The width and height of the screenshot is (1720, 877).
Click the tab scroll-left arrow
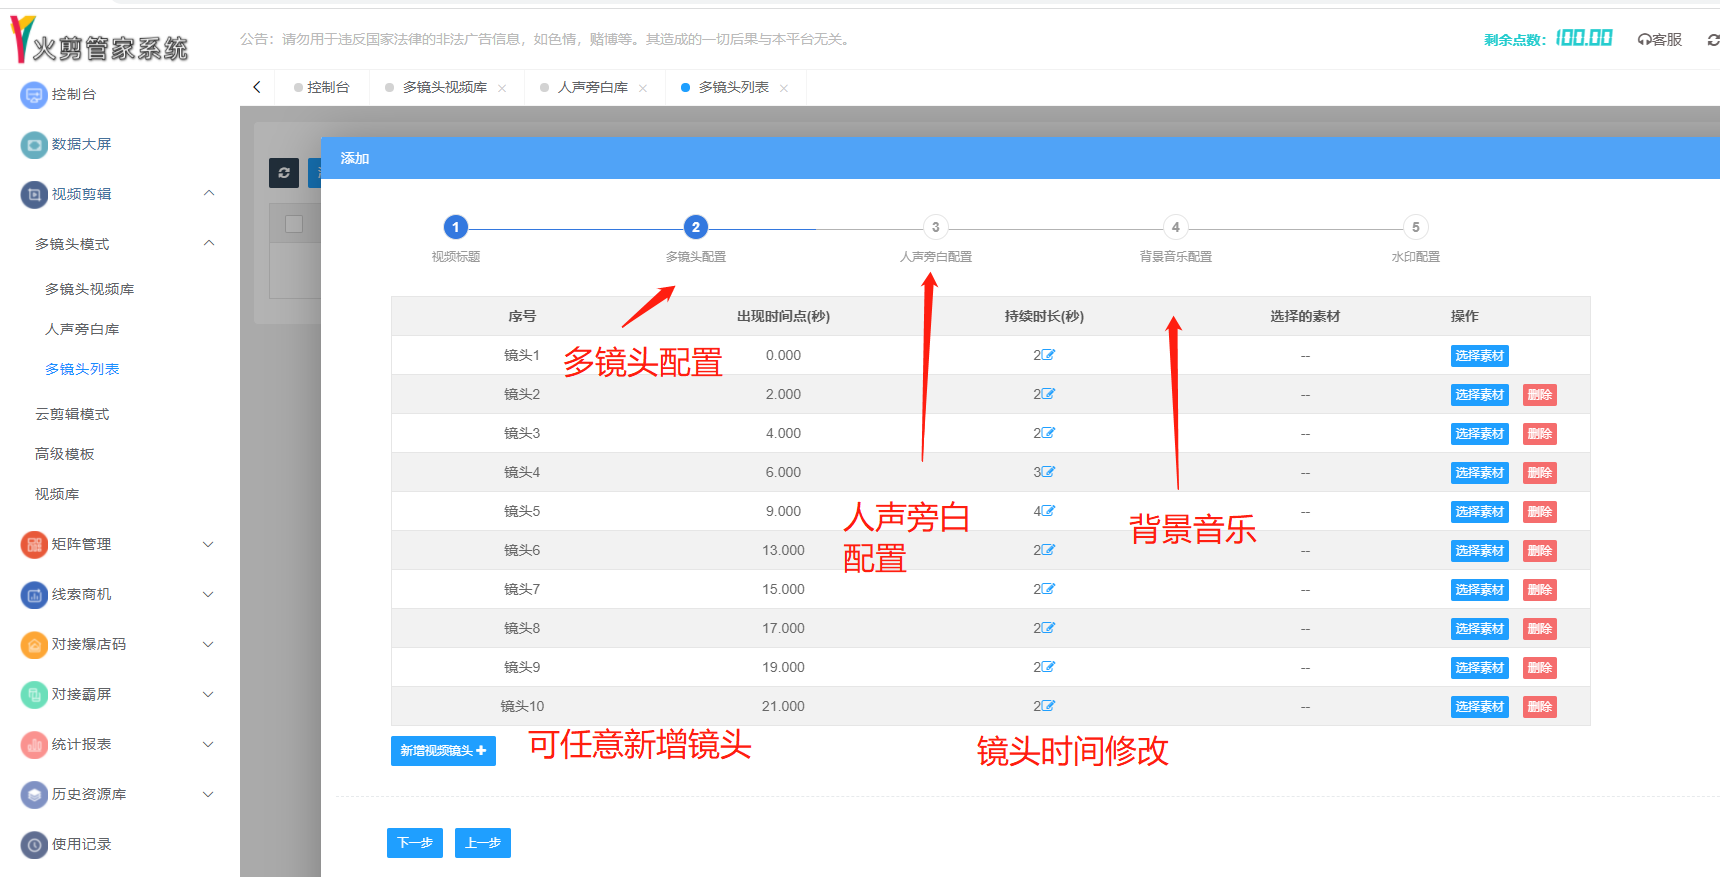click(257, 87)
